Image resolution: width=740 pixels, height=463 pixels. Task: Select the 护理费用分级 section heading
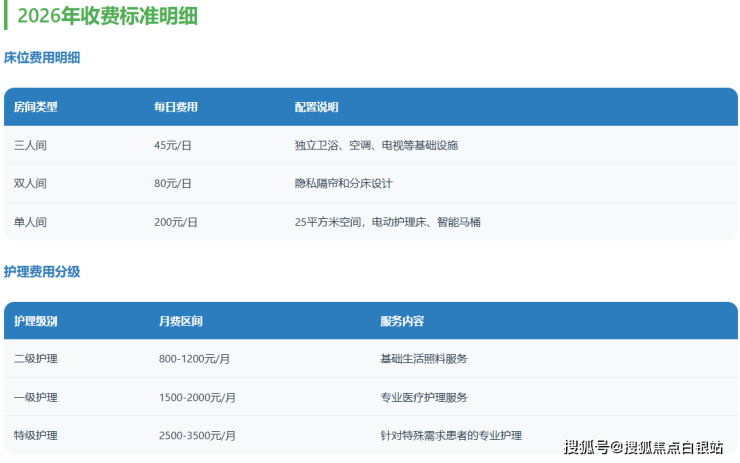pos(42,272)
